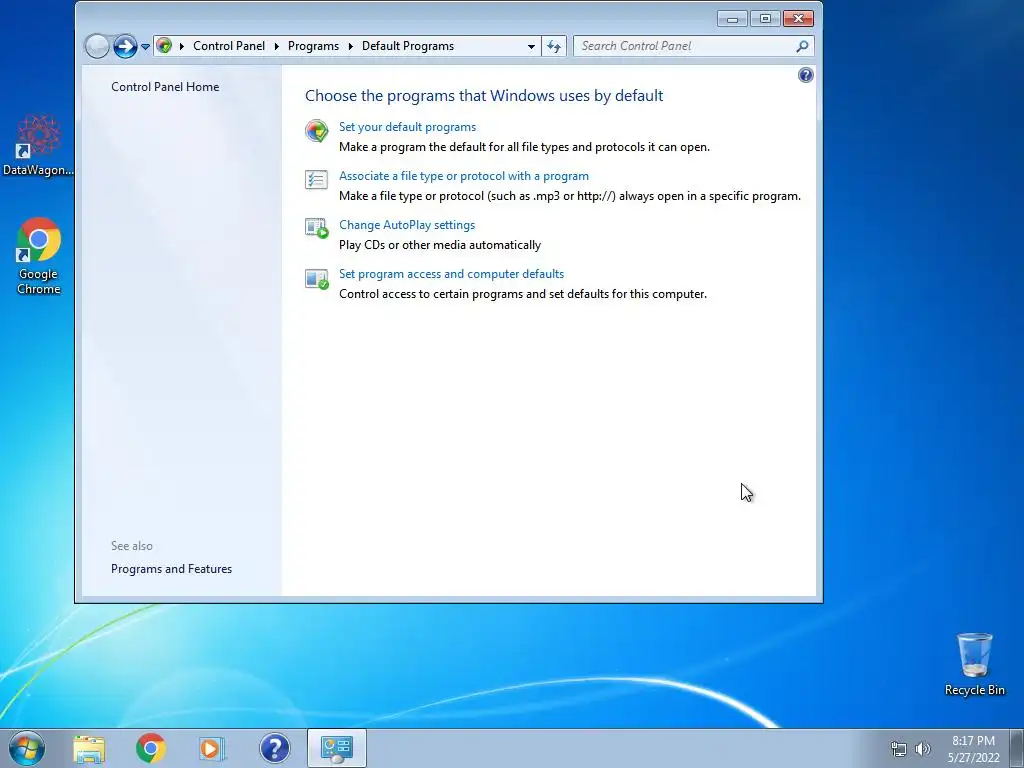
Task: Close the Default Programs window
Action: [798, 19]
